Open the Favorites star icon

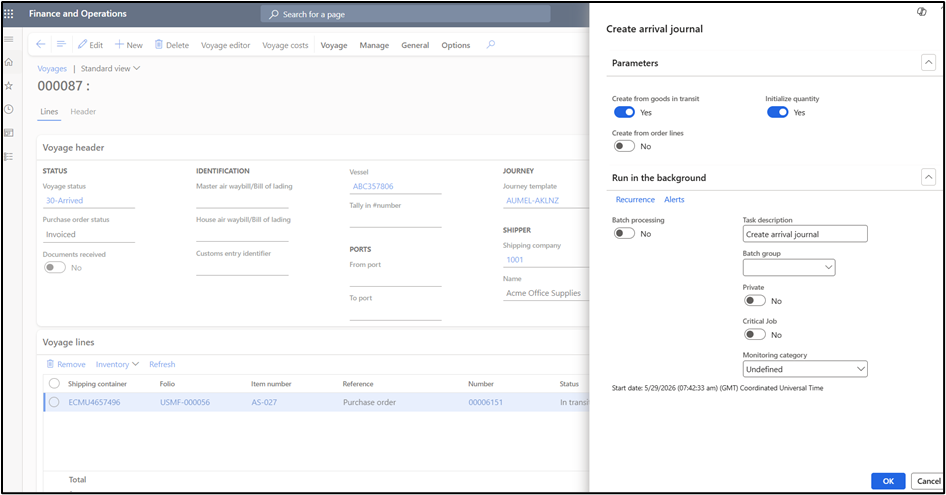coord(9,86)
